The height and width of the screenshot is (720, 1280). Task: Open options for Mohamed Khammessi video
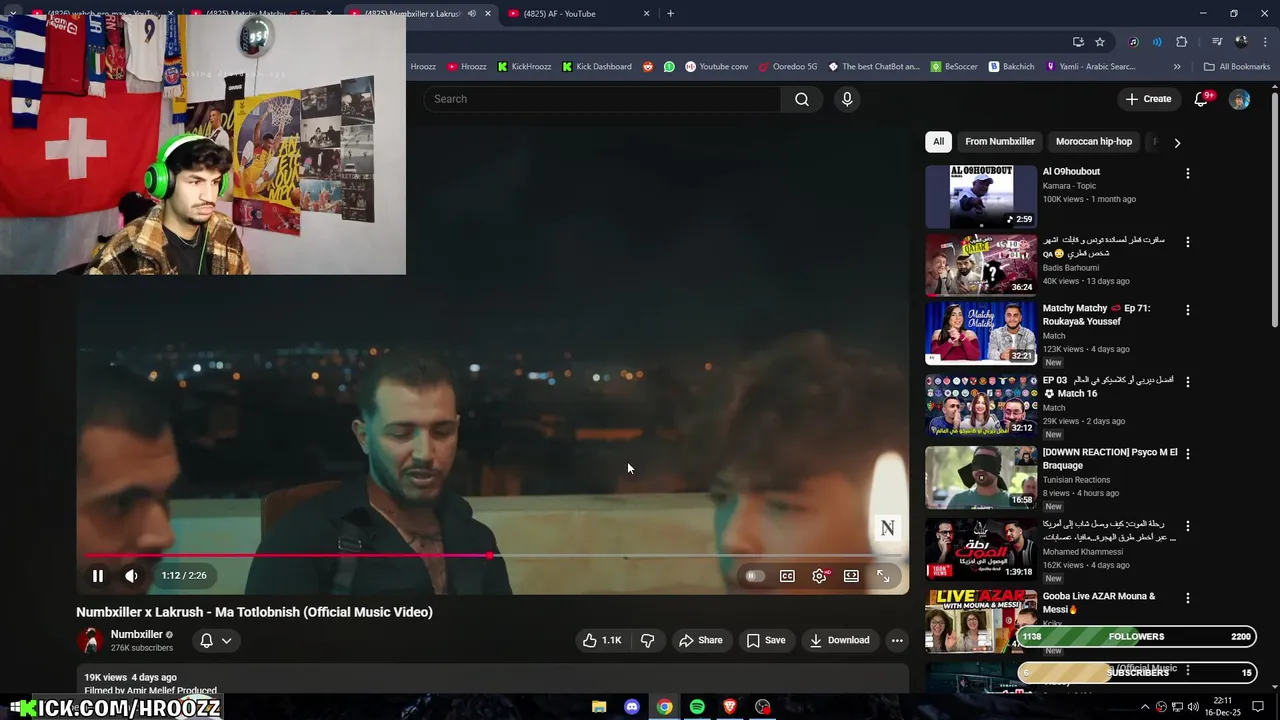pos(1188,526)
